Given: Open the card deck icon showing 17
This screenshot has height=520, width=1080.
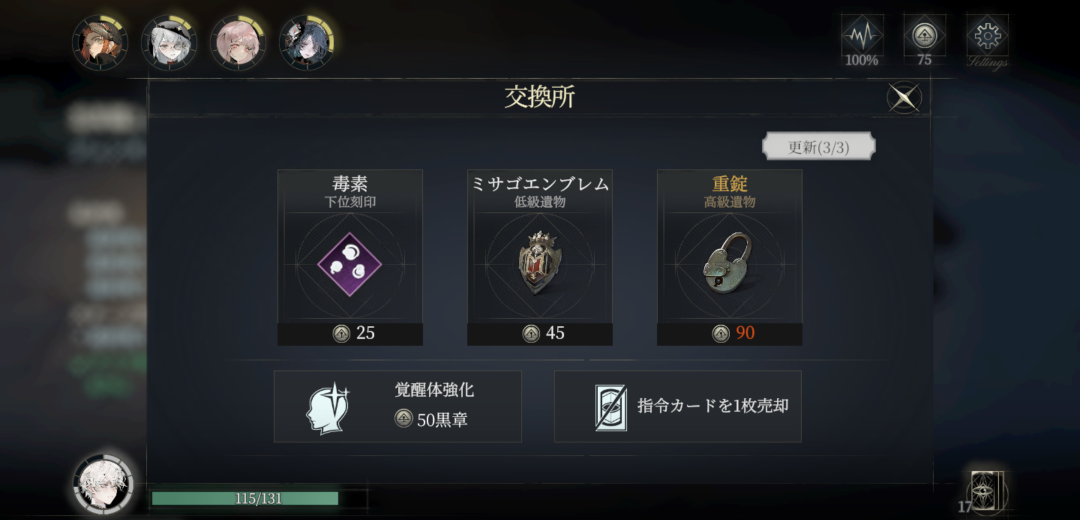Looking at the screenshot, I should 985,492.
